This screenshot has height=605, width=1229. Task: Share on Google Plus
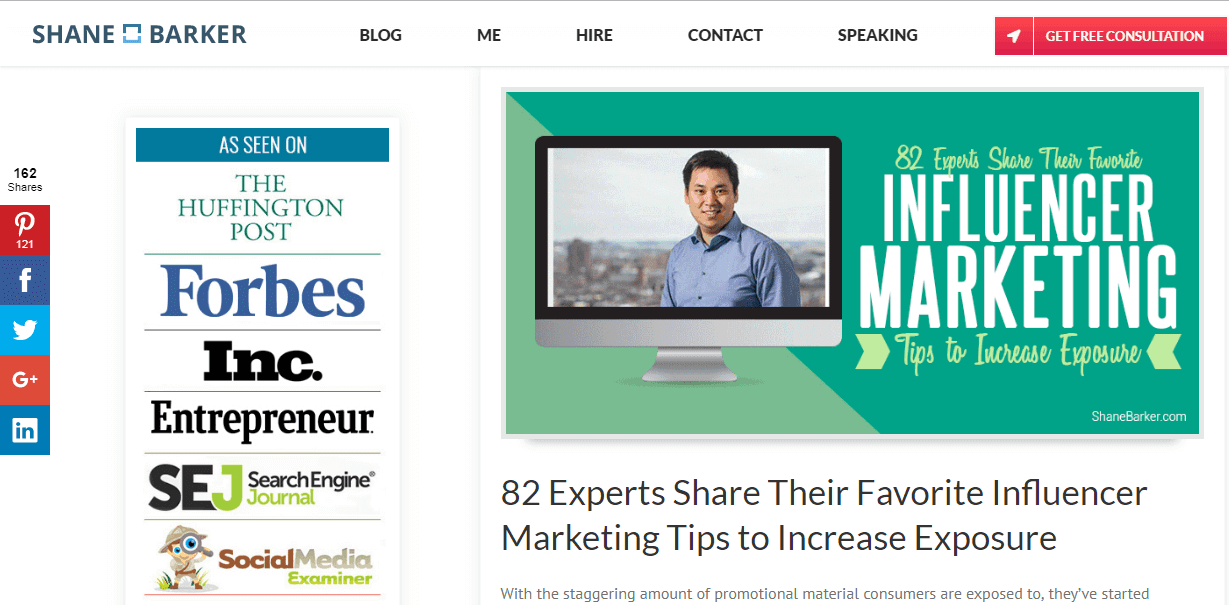coord(24,380)
